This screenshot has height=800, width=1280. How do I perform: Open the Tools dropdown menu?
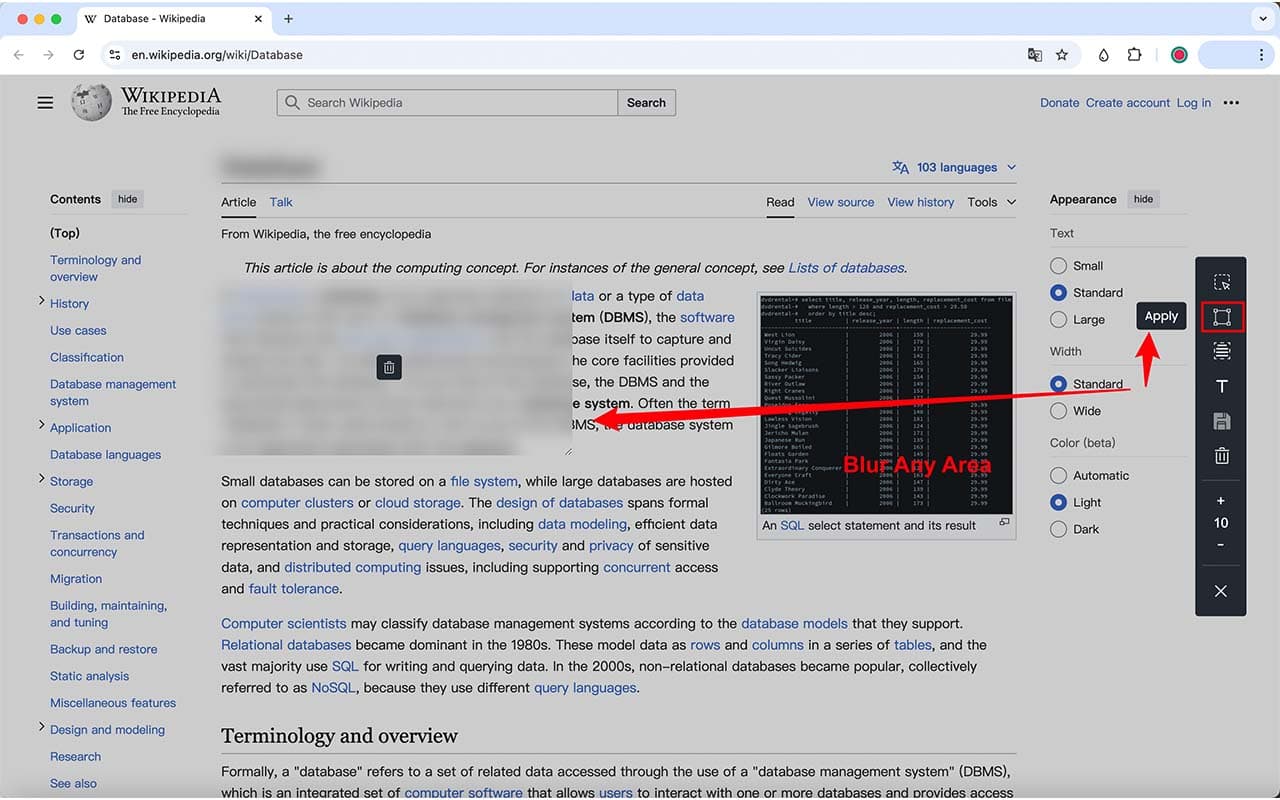coord(991,202)
